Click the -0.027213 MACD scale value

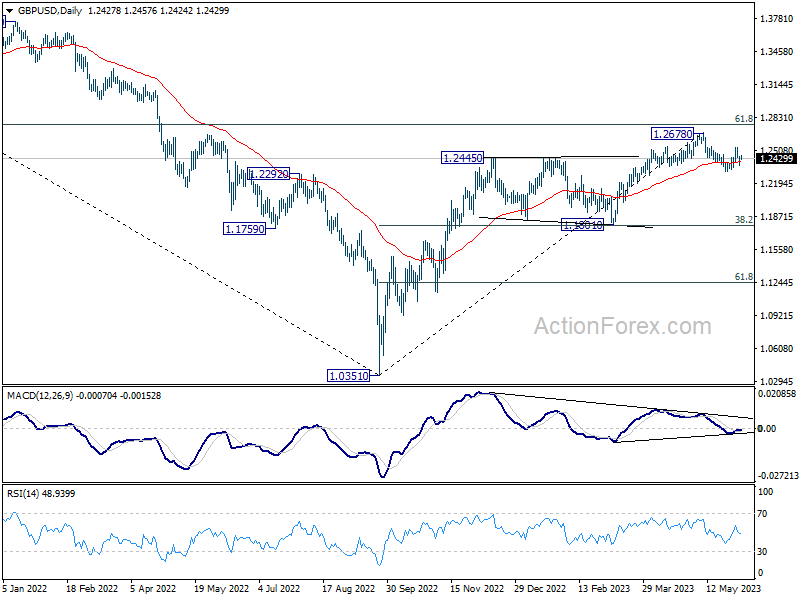point(778,476)
